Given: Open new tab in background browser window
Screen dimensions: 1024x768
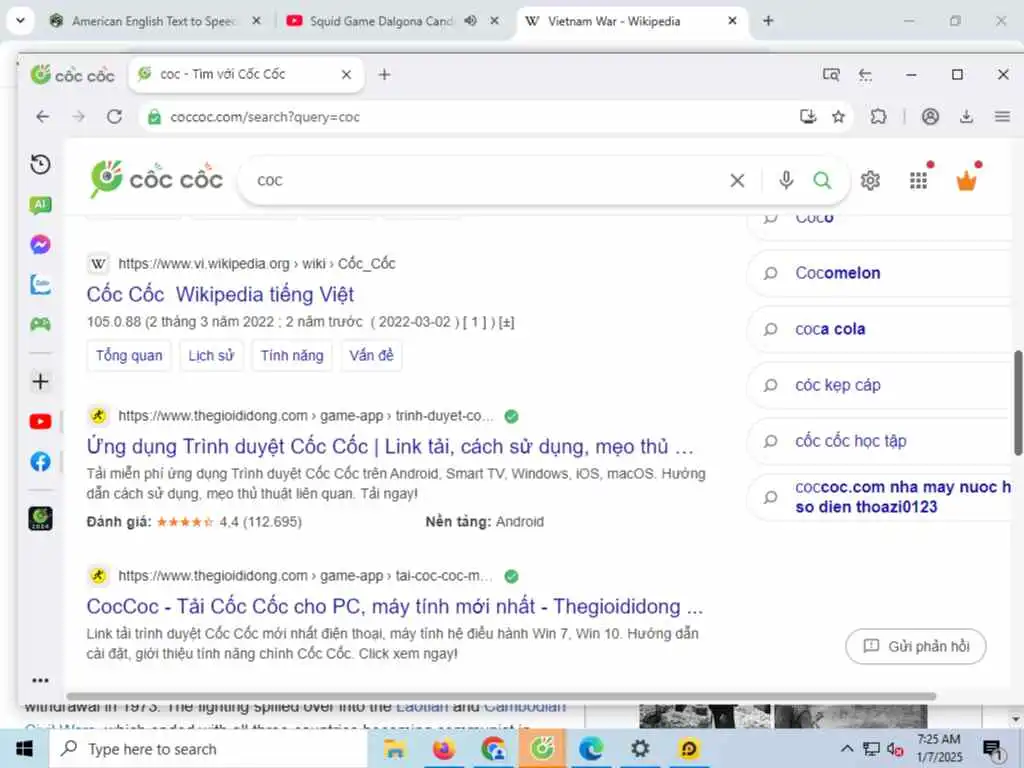Looking at the screenshot, I should pos(768,21).
